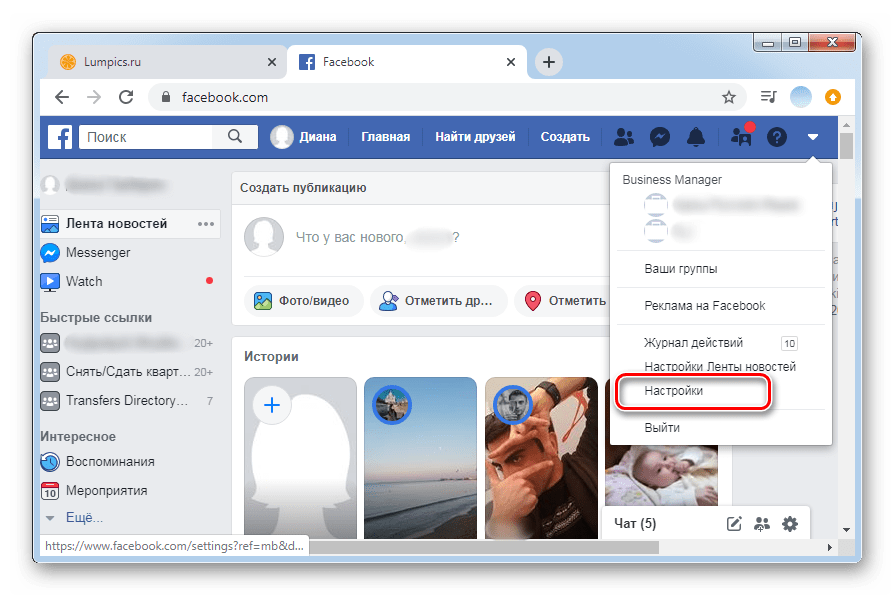Click the Facebook search field
The width and height of the screenshot is (895, 596).
click(150, 137)
